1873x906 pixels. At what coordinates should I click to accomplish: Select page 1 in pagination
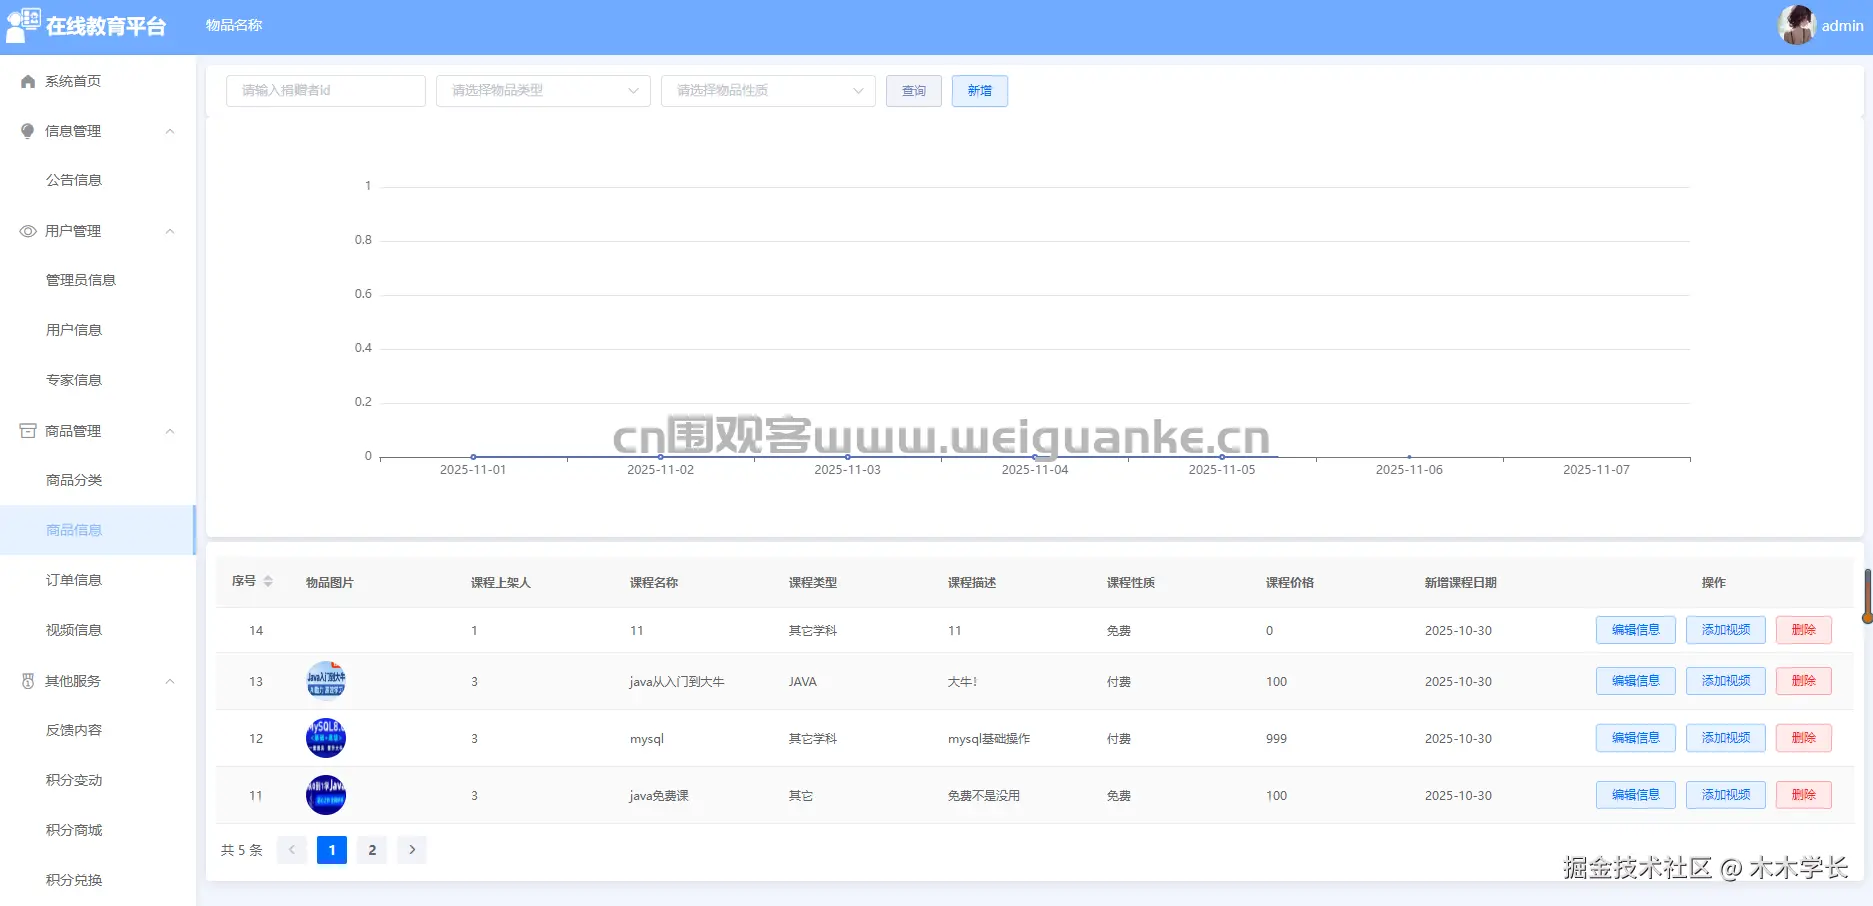[332, 850]
